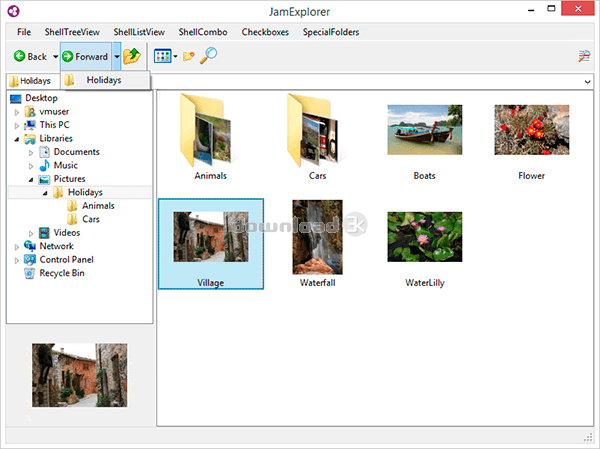Select Desktop in the tree

pyautogui.click(x=41, y=98)
